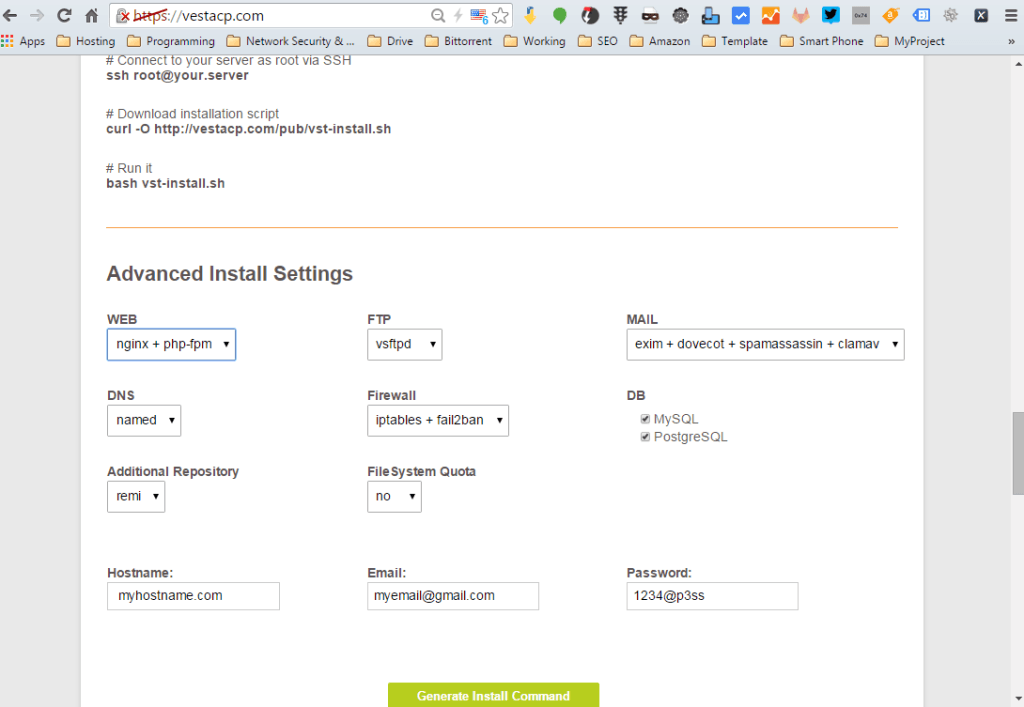Open the Hosting bookmarks folder
The width and height of the screenshot is (1024, 707).
pos(86,41)
